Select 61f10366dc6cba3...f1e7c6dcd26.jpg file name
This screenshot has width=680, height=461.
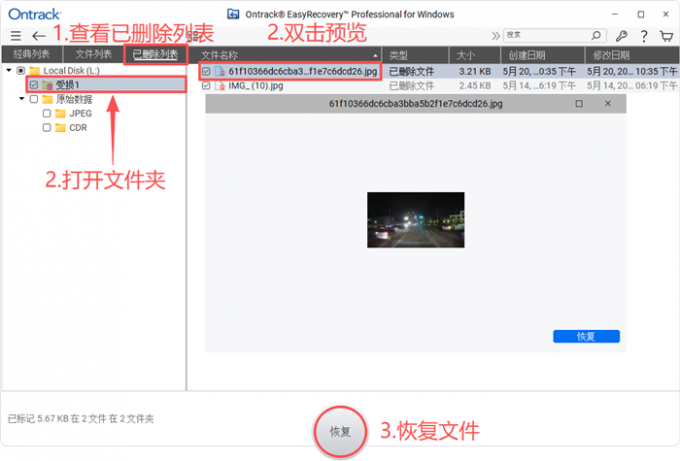click(x=303, y=72)
